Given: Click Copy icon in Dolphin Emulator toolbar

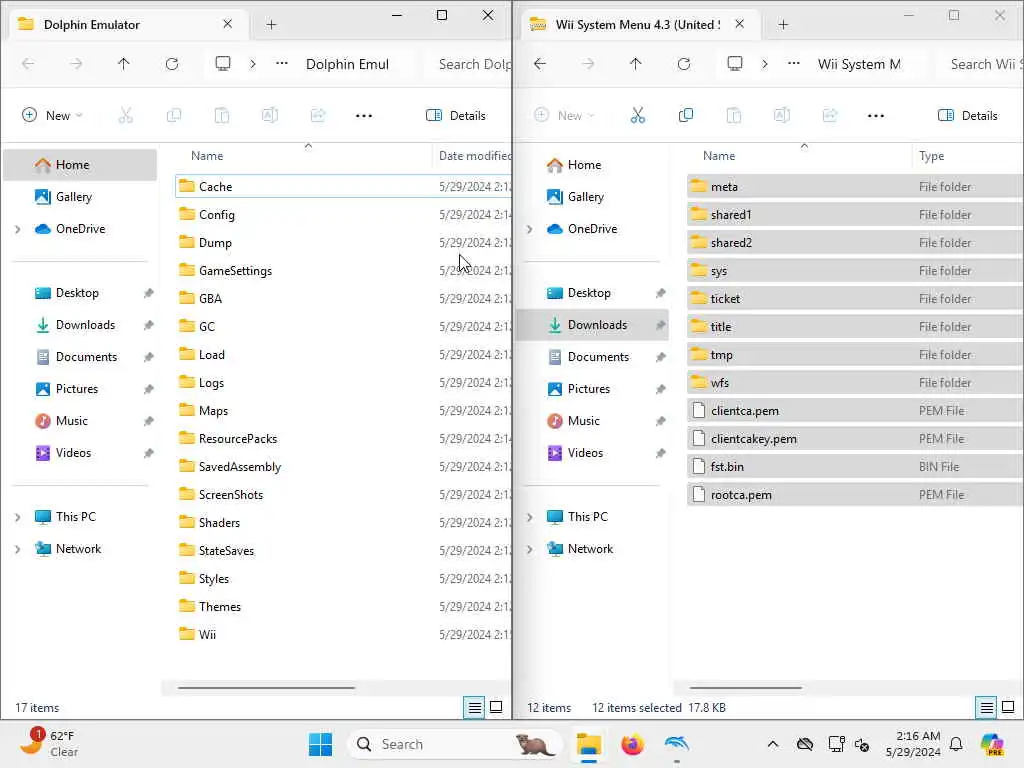Looking at the screenshot, I should 173,116.
